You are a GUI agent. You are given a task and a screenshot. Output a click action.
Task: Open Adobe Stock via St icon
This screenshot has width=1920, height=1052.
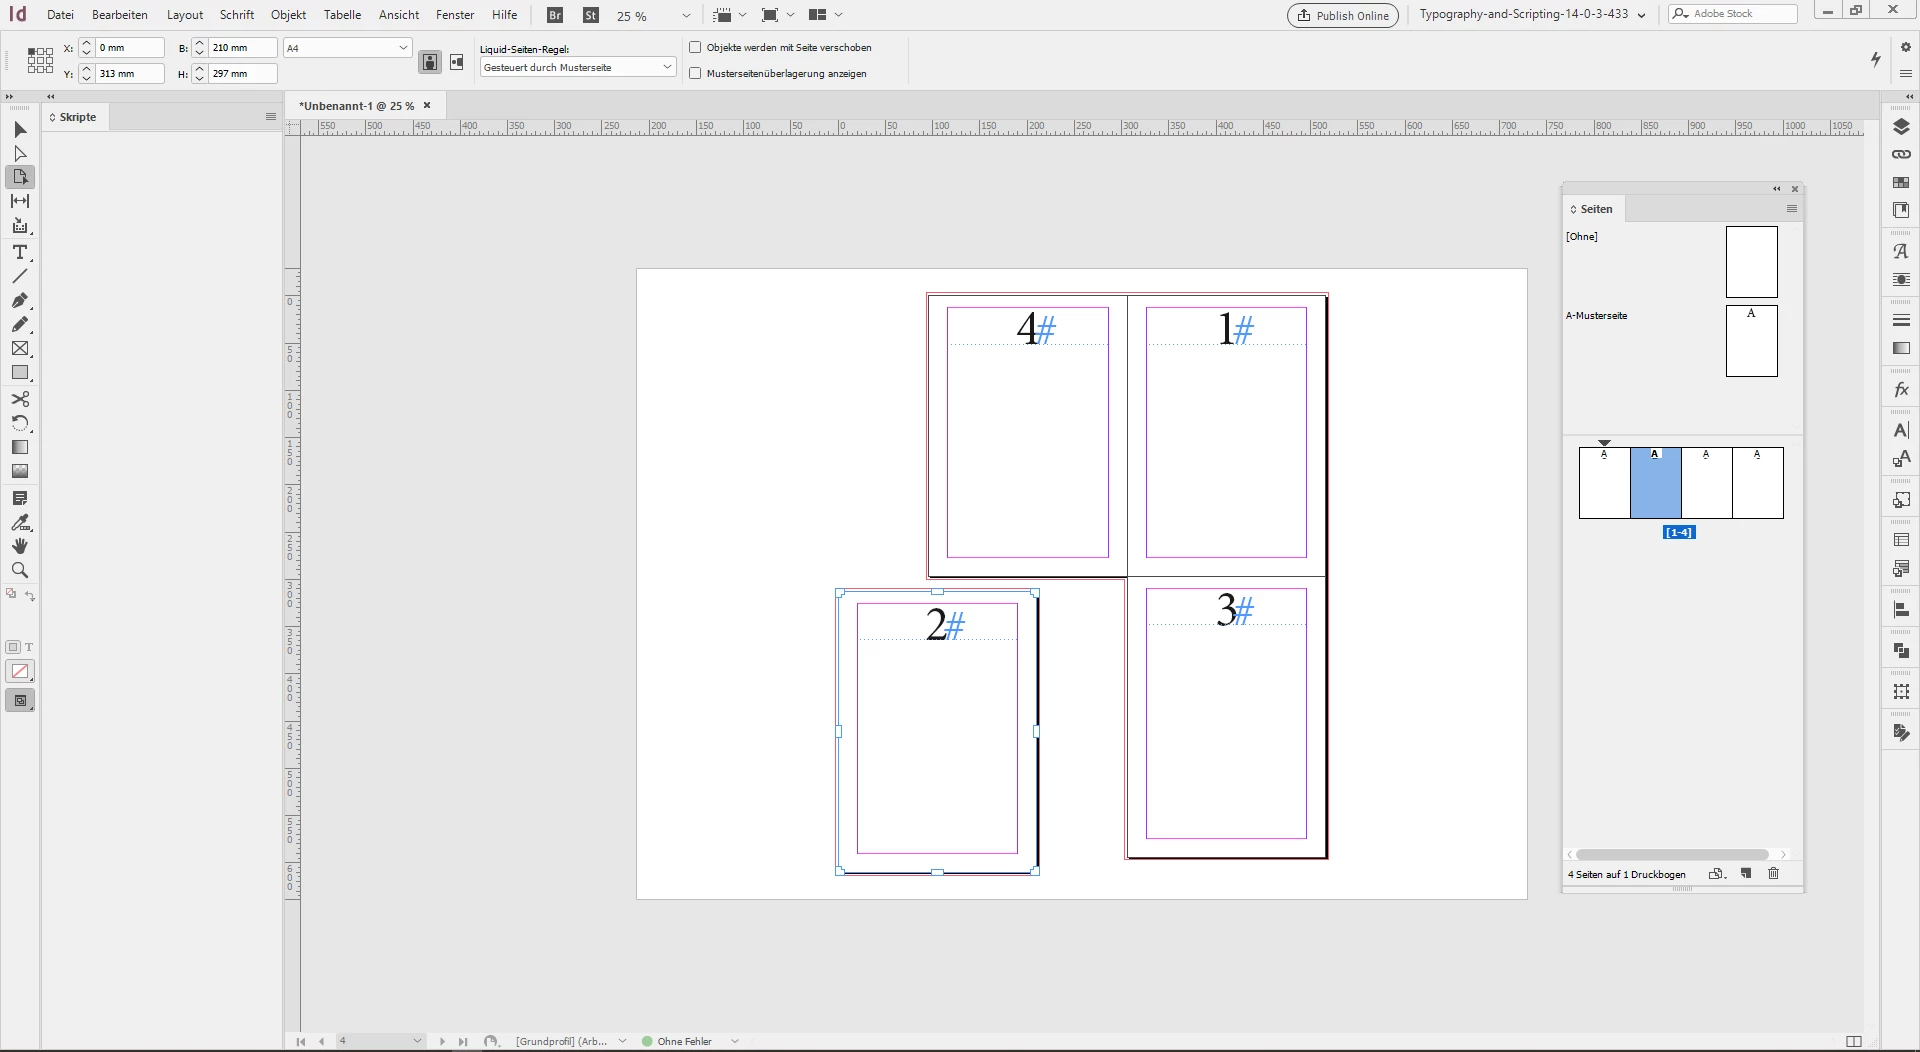click(591, 15)
